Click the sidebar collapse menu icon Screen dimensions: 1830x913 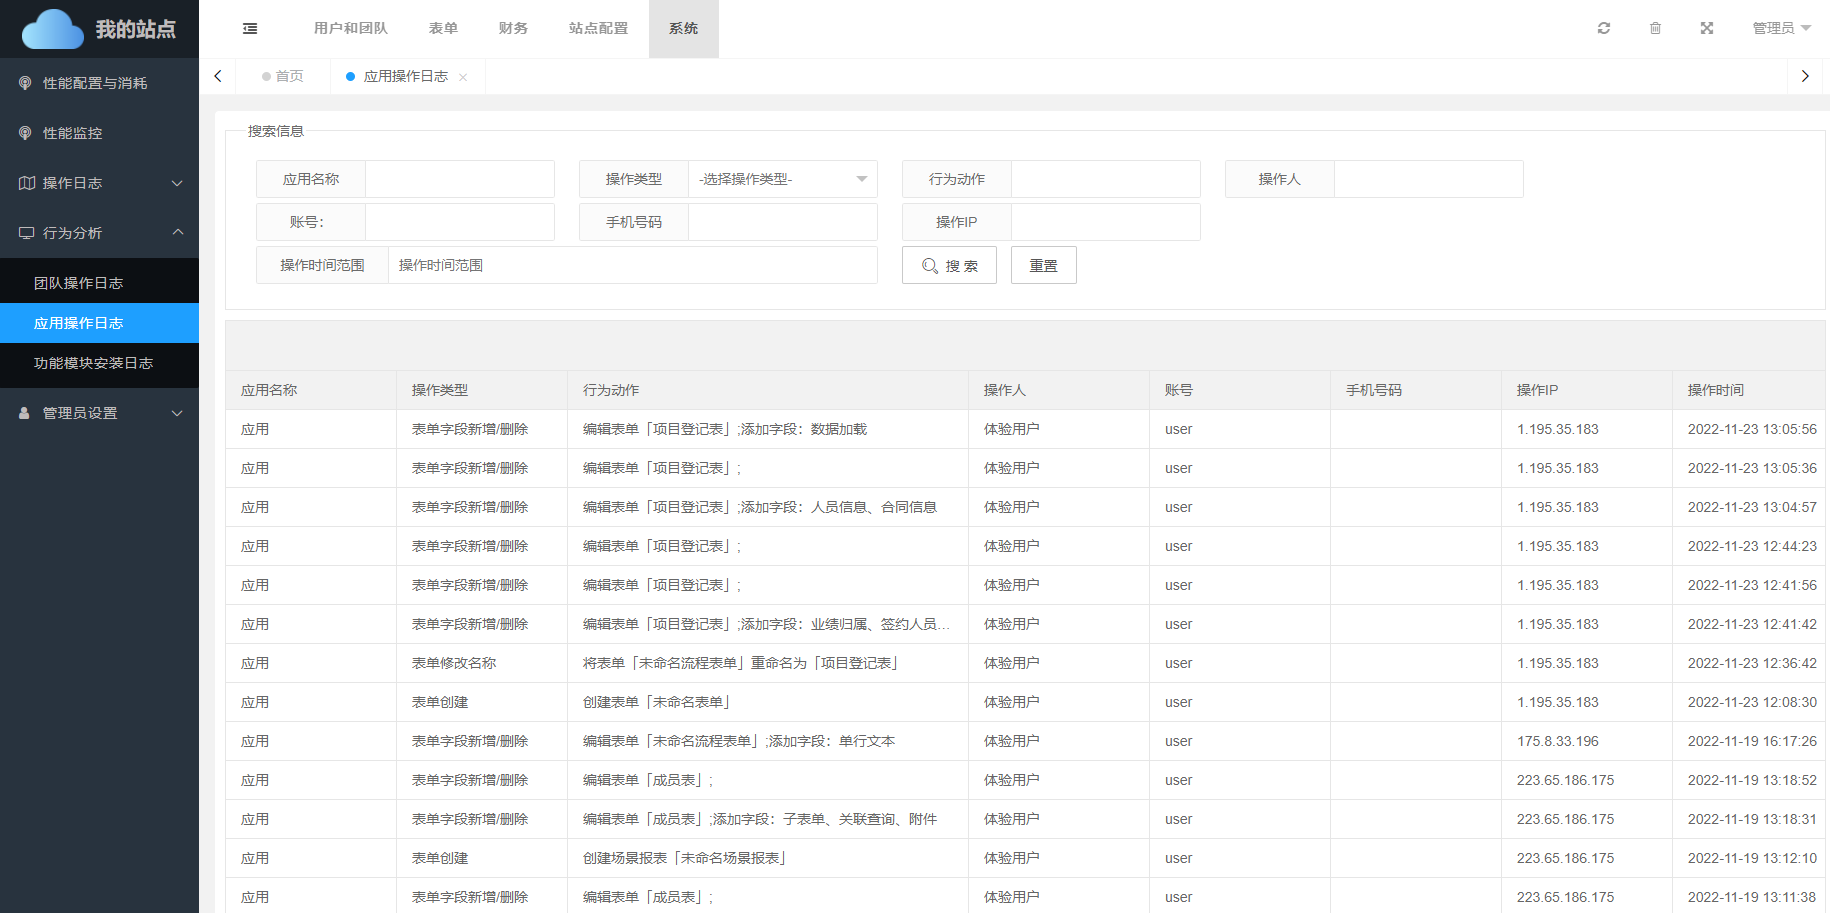tap(250, 29)
